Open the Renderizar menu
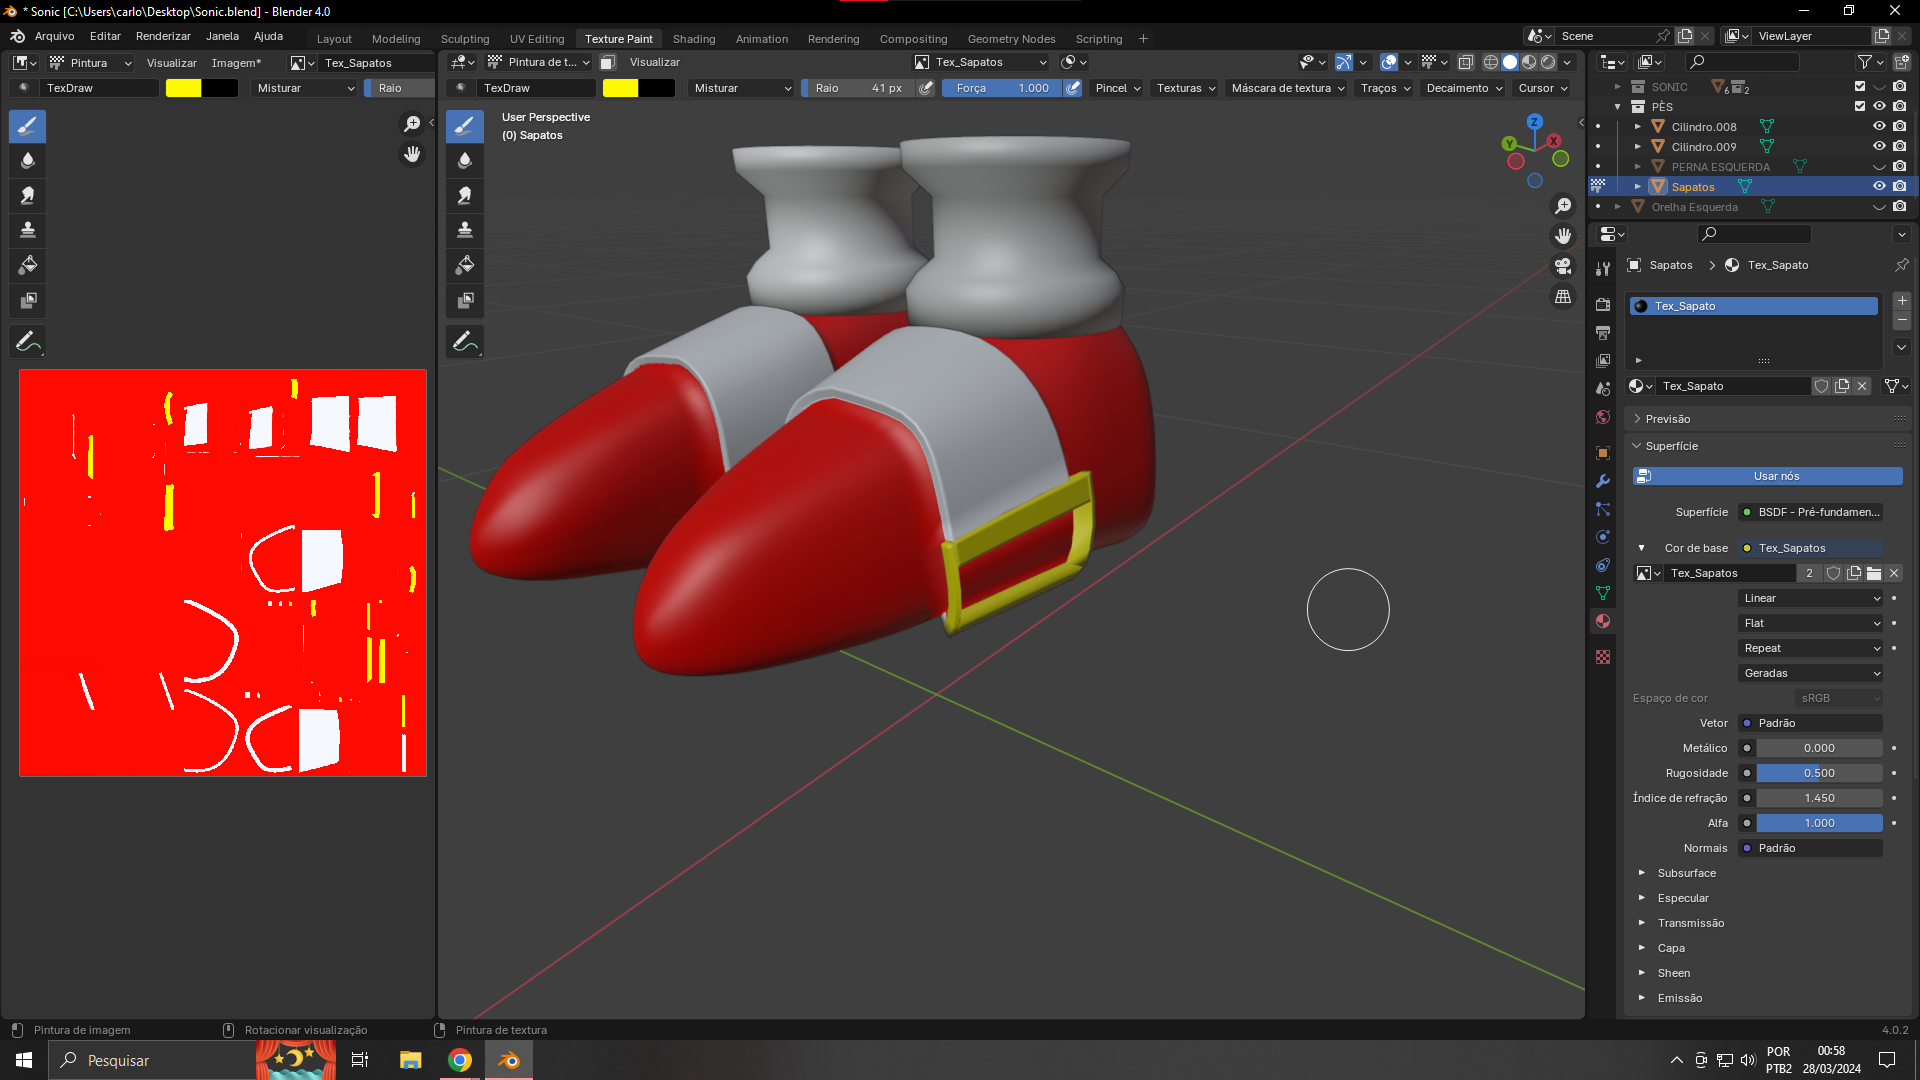Screen dimensions: 1920x1080 163,36
